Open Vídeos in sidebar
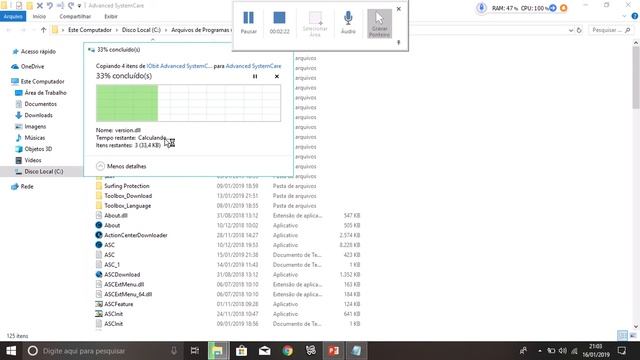The image size is (640, 360). tap(33, 160)
